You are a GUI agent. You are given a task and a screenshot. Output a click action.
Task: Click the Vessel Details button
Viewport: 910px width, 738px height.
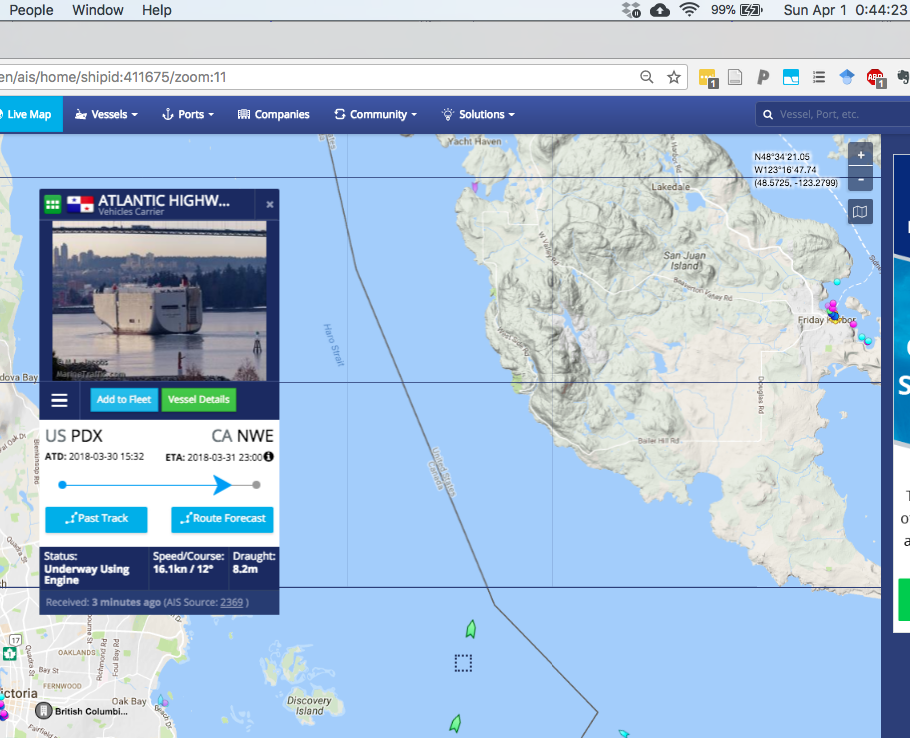(198, 400)
